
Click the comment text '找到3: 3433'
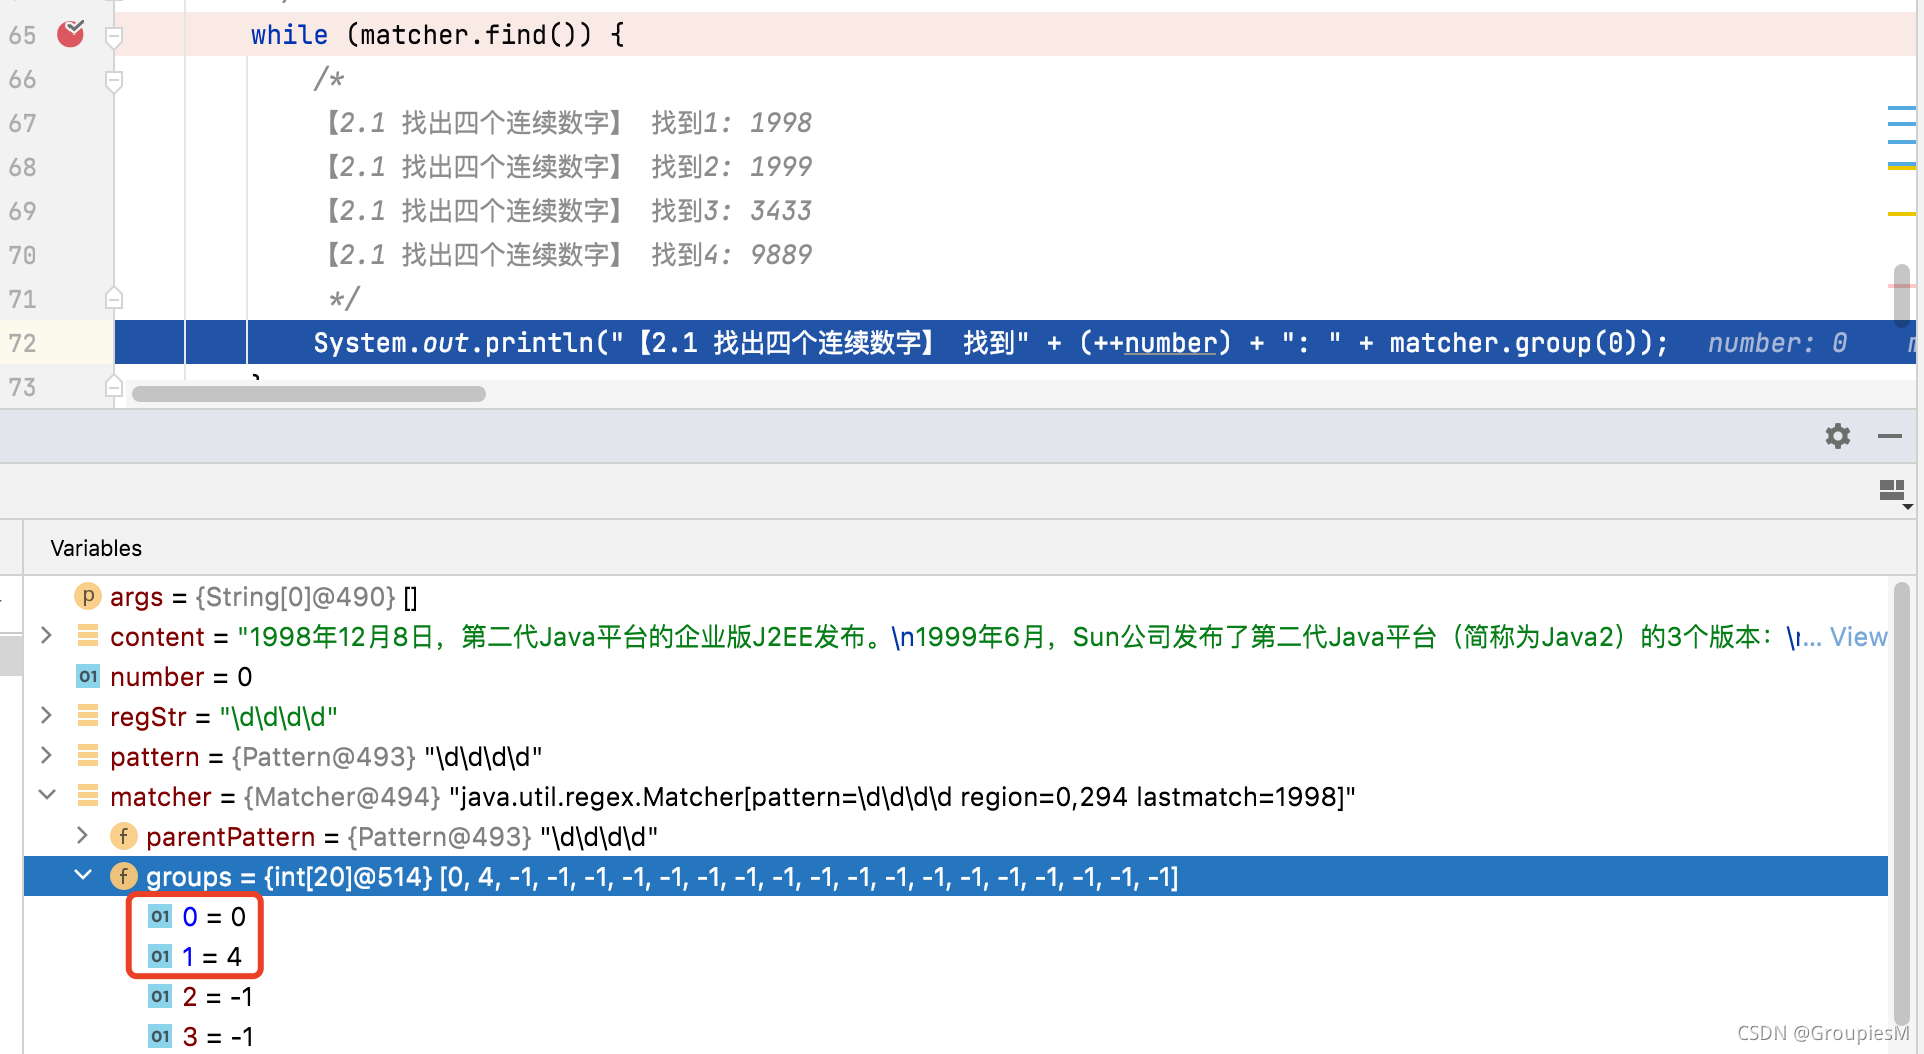(x=731, y=211)
